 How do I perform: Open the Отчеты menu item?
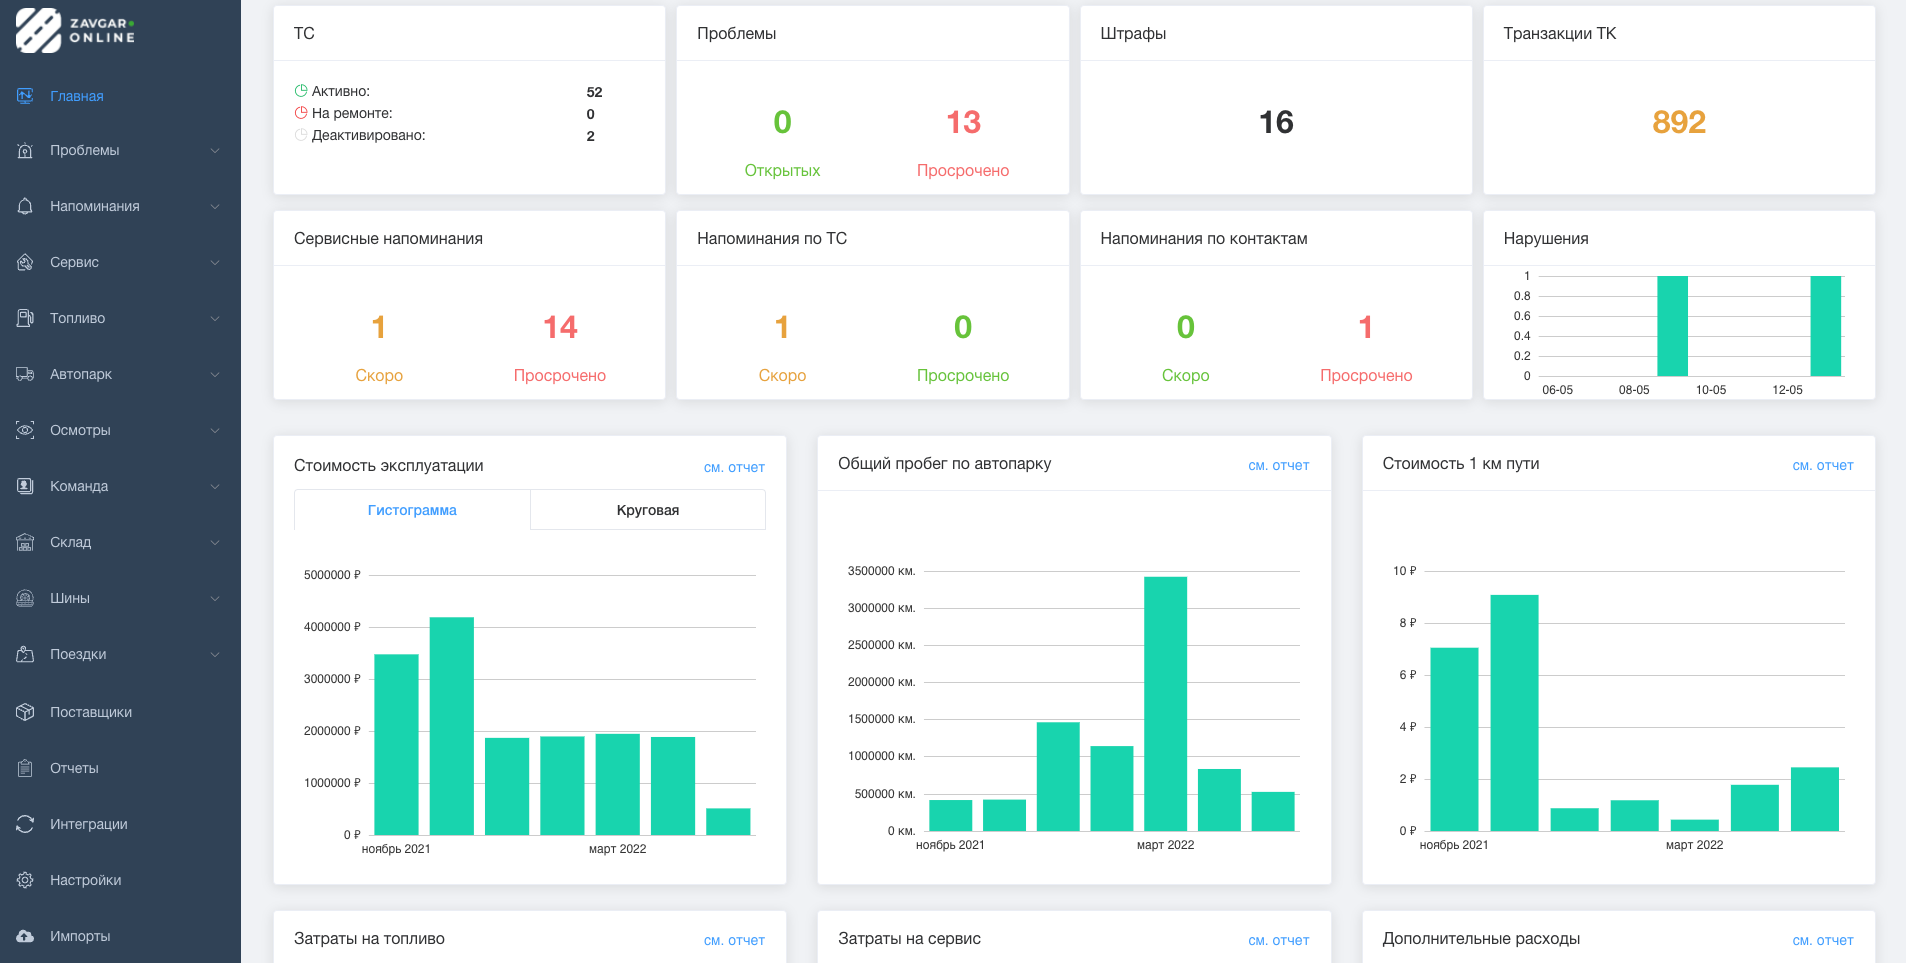coord(120,768)
